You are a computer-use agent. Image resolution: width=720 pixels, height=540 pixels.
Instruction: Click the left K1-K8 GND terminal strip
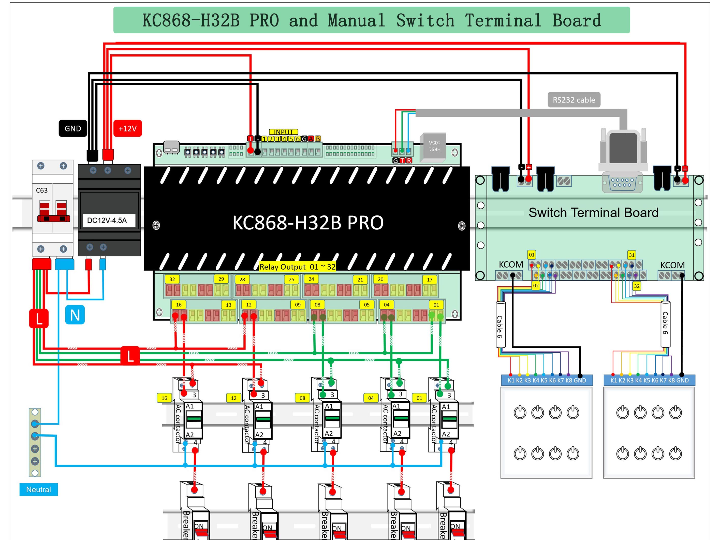click(546, 380)
